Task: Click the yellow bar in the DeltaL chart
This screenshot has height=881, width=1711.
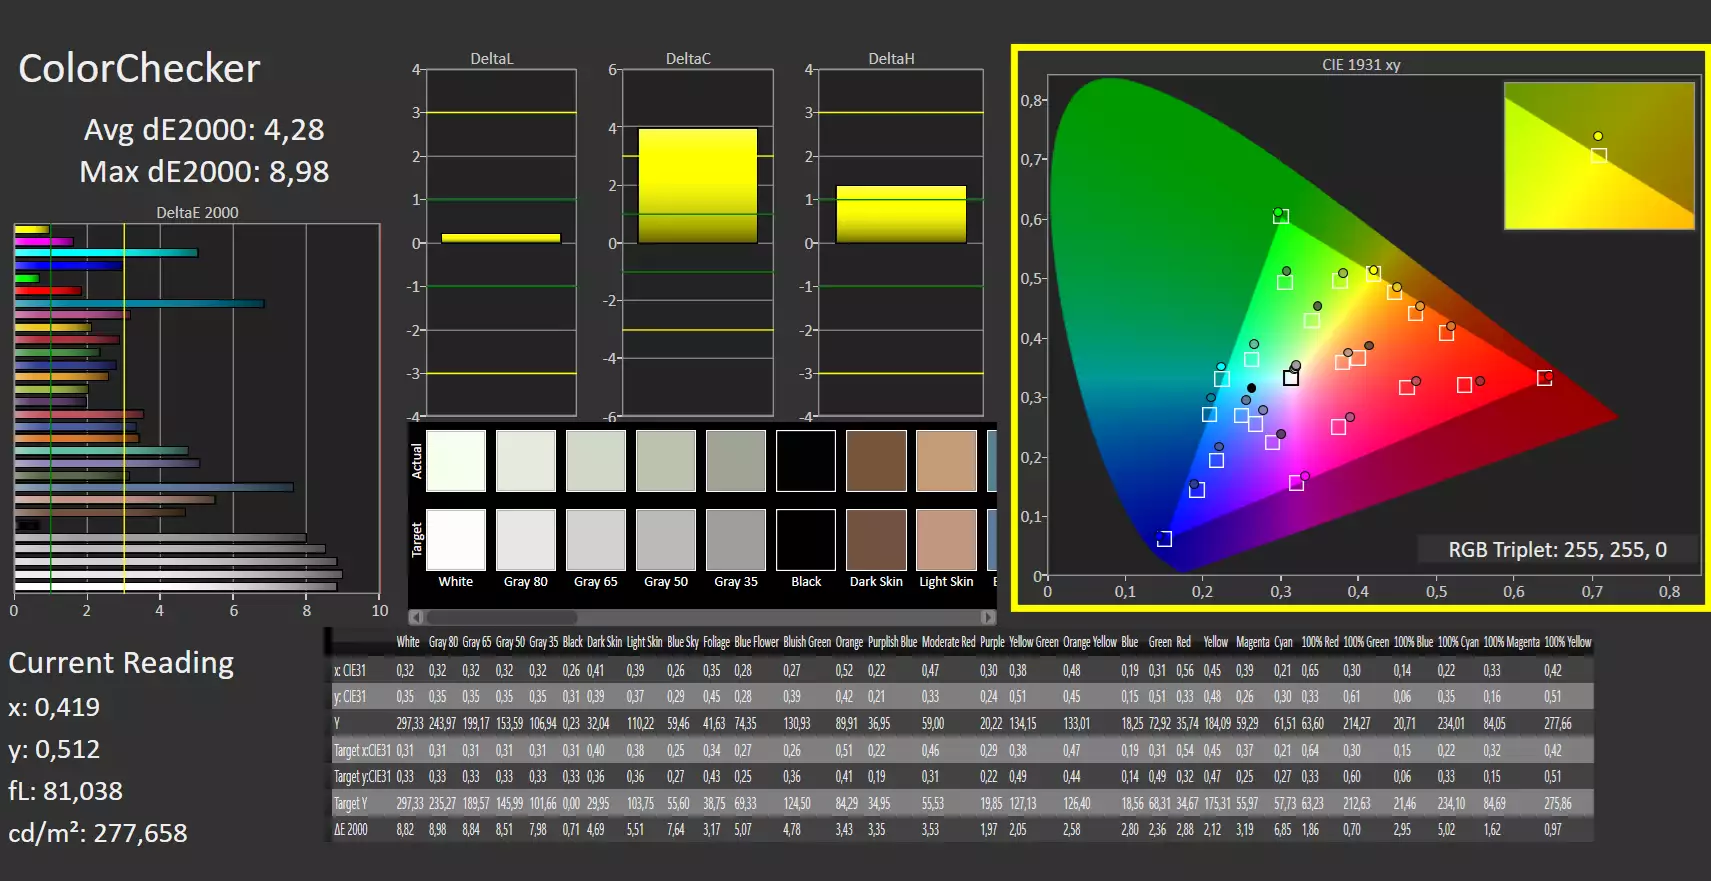Action: pyautogui.click(x=501, y=238)
